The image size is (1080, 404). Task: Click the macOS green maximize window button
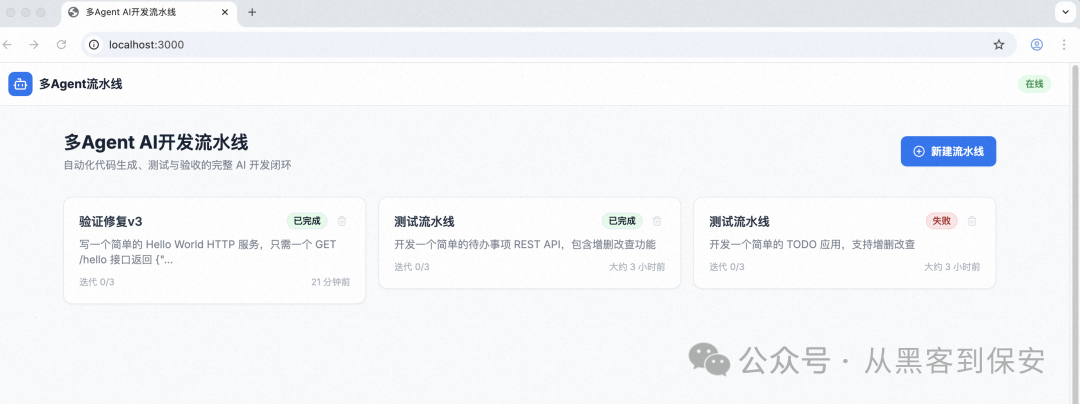pos(41,12)
